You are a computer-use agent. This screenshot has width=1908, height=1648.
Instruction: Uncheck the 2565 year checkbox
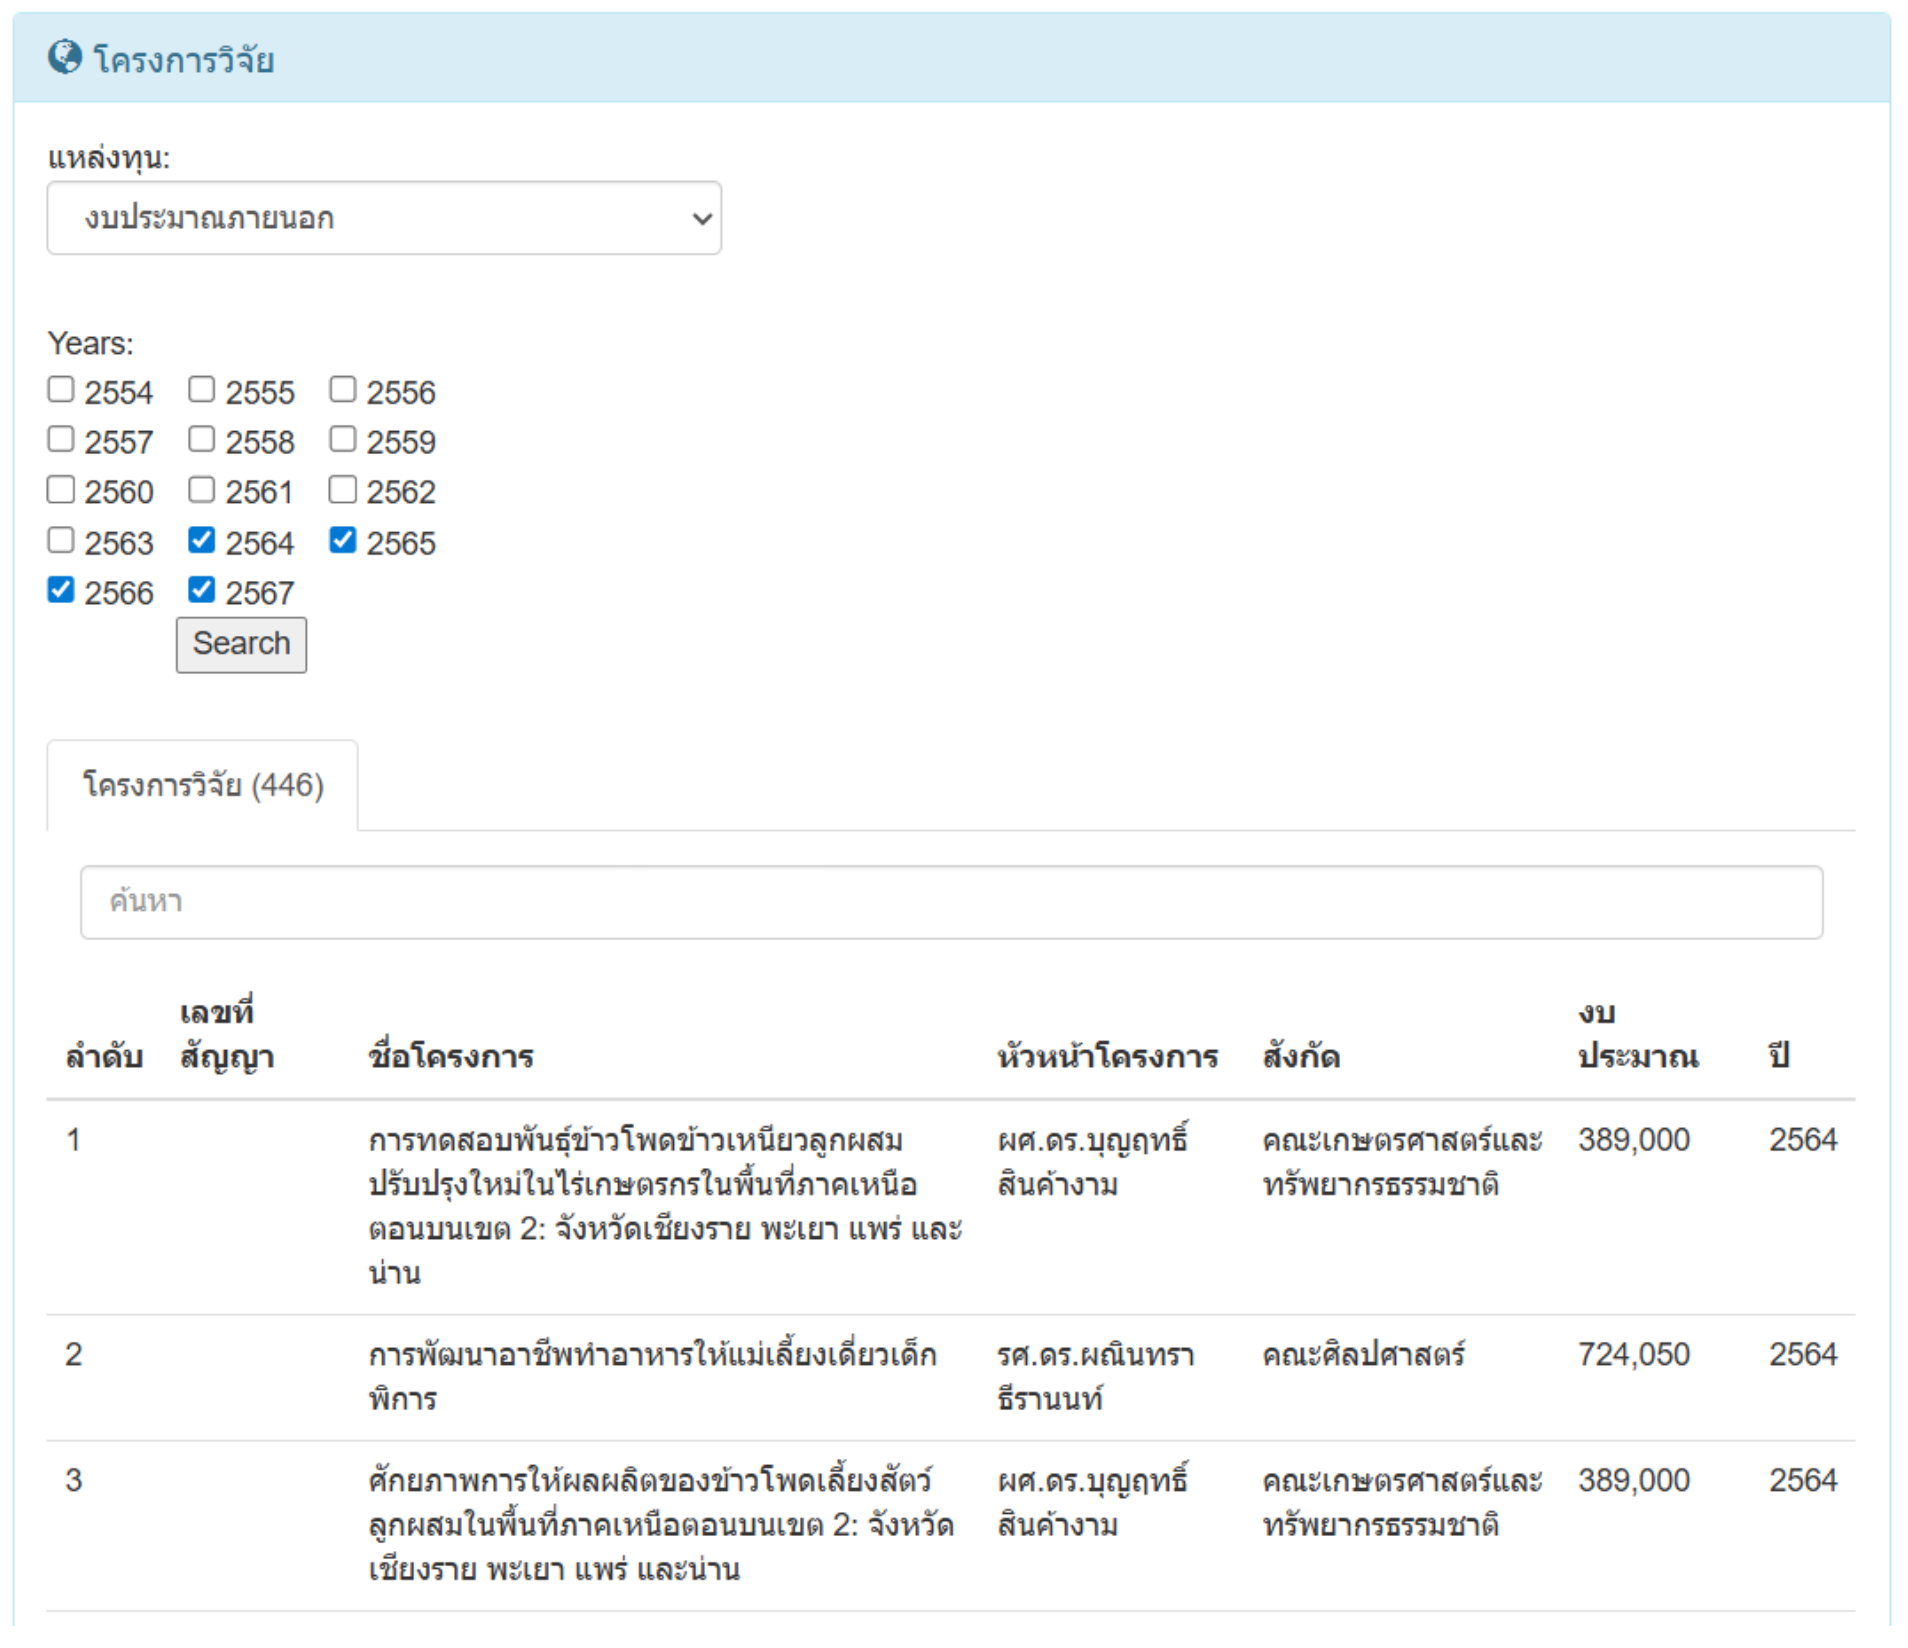pos(343,540)
